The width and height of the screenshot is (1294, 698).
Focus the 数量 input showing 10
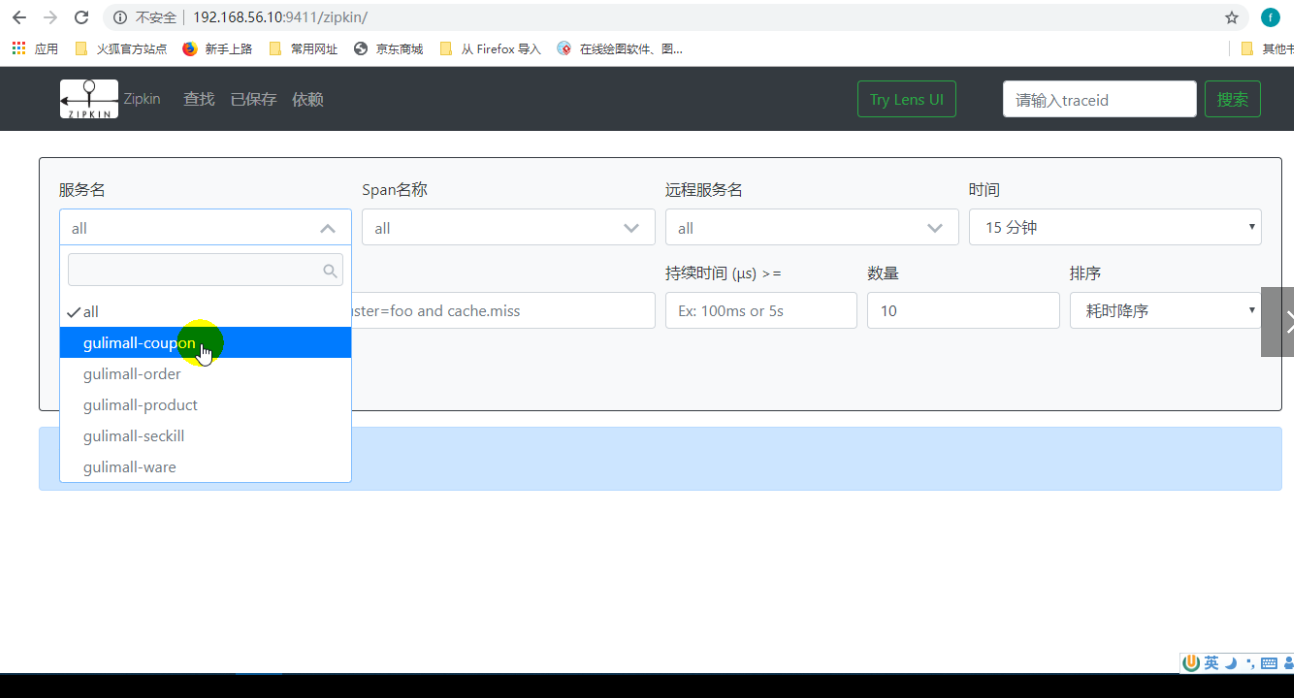pyautogui.click(x=963, y=310)
